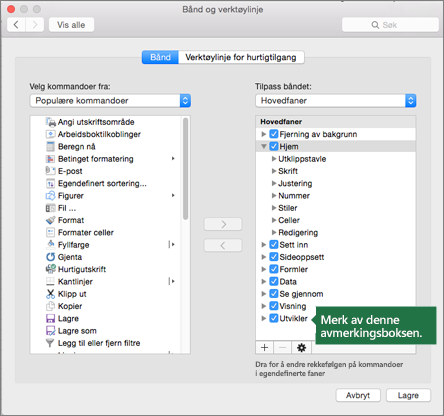Select the Redigering group row
This screenshot has width=444, height=416.
click(336, 233)
